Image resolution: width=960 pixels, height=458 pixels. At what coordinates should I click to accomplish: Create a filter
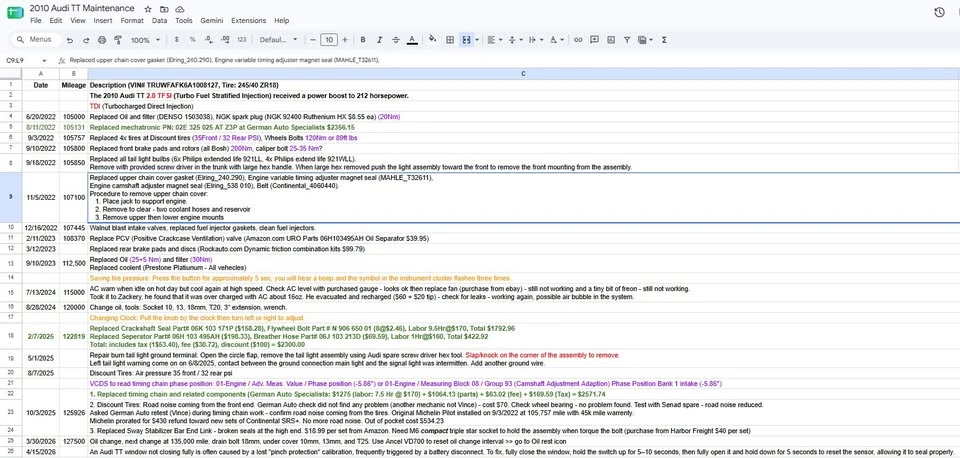pos(627,40)
